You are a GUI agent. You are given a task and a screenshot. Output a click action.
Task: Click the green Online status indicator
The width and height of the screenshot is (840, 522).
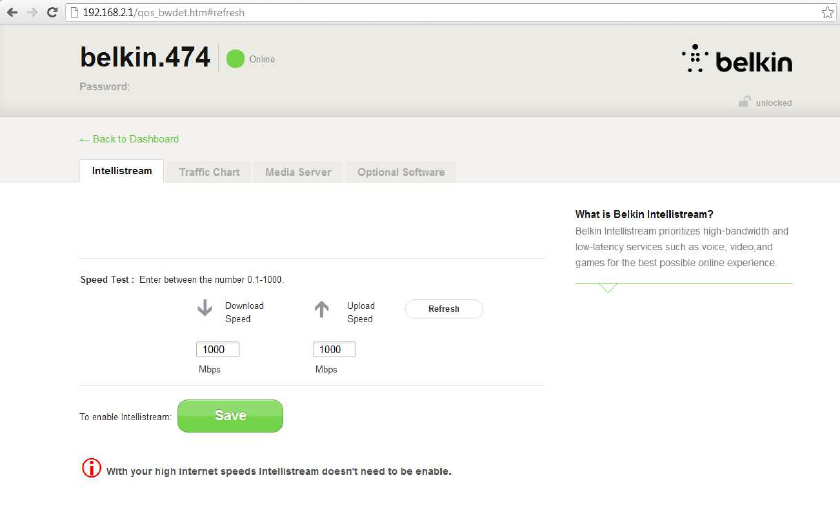[235, 59]
